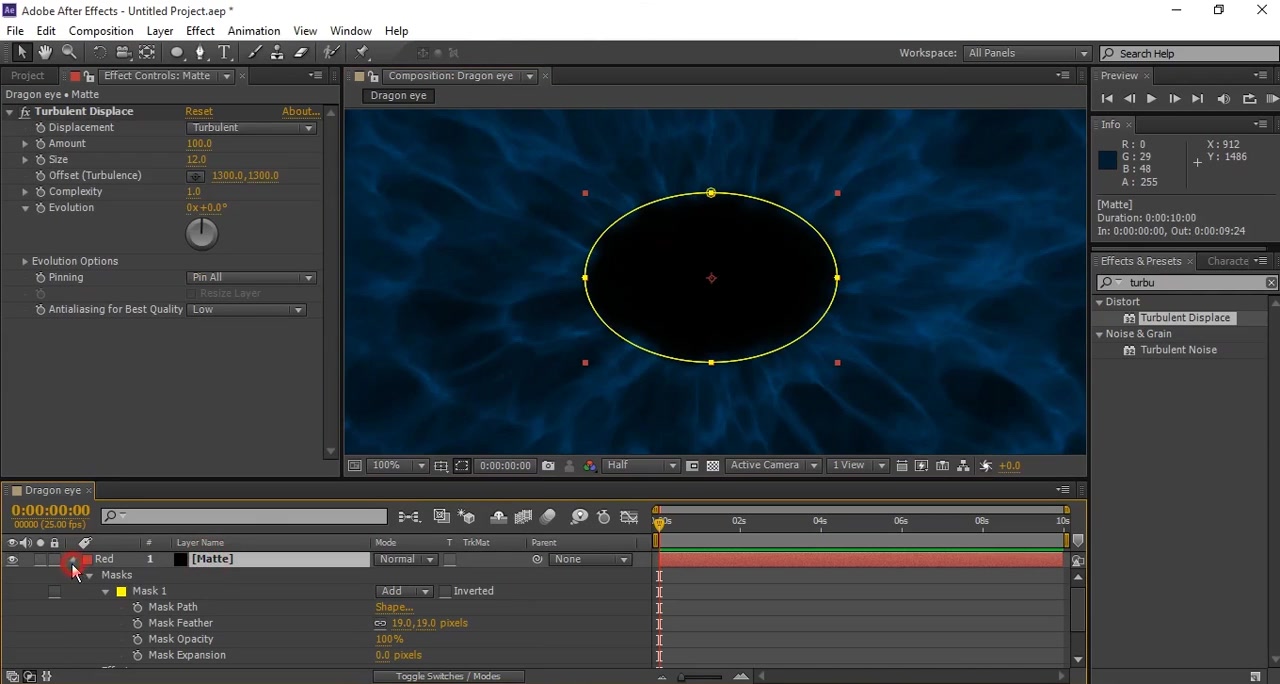The image size is (1280, 684).
Task: Click Toggle Switches / Modes button
Action: pos(447,677)
